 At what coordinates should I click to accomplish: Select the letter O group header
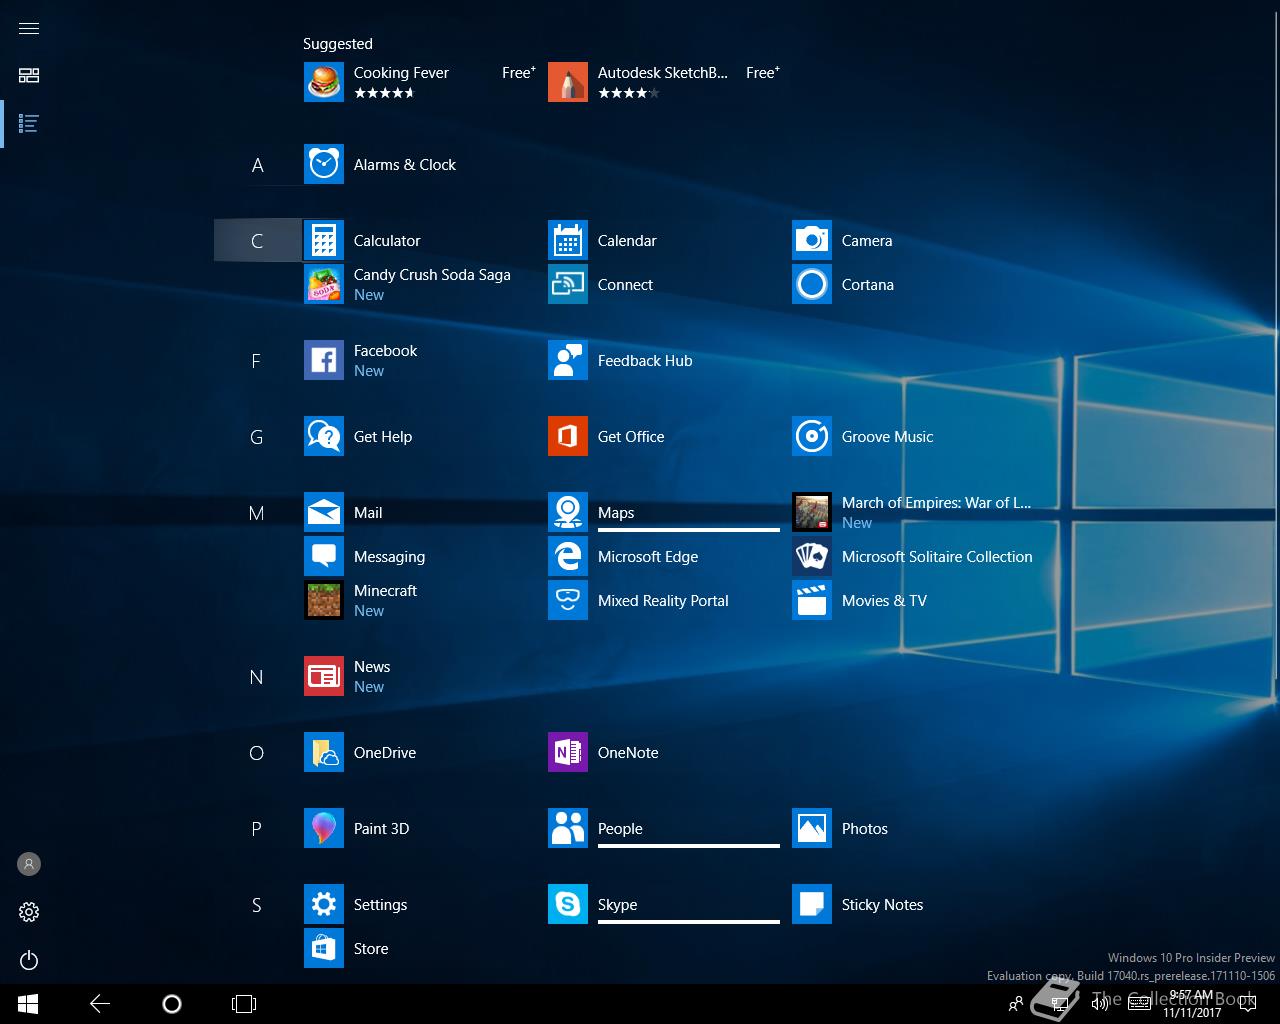point(257,753)
